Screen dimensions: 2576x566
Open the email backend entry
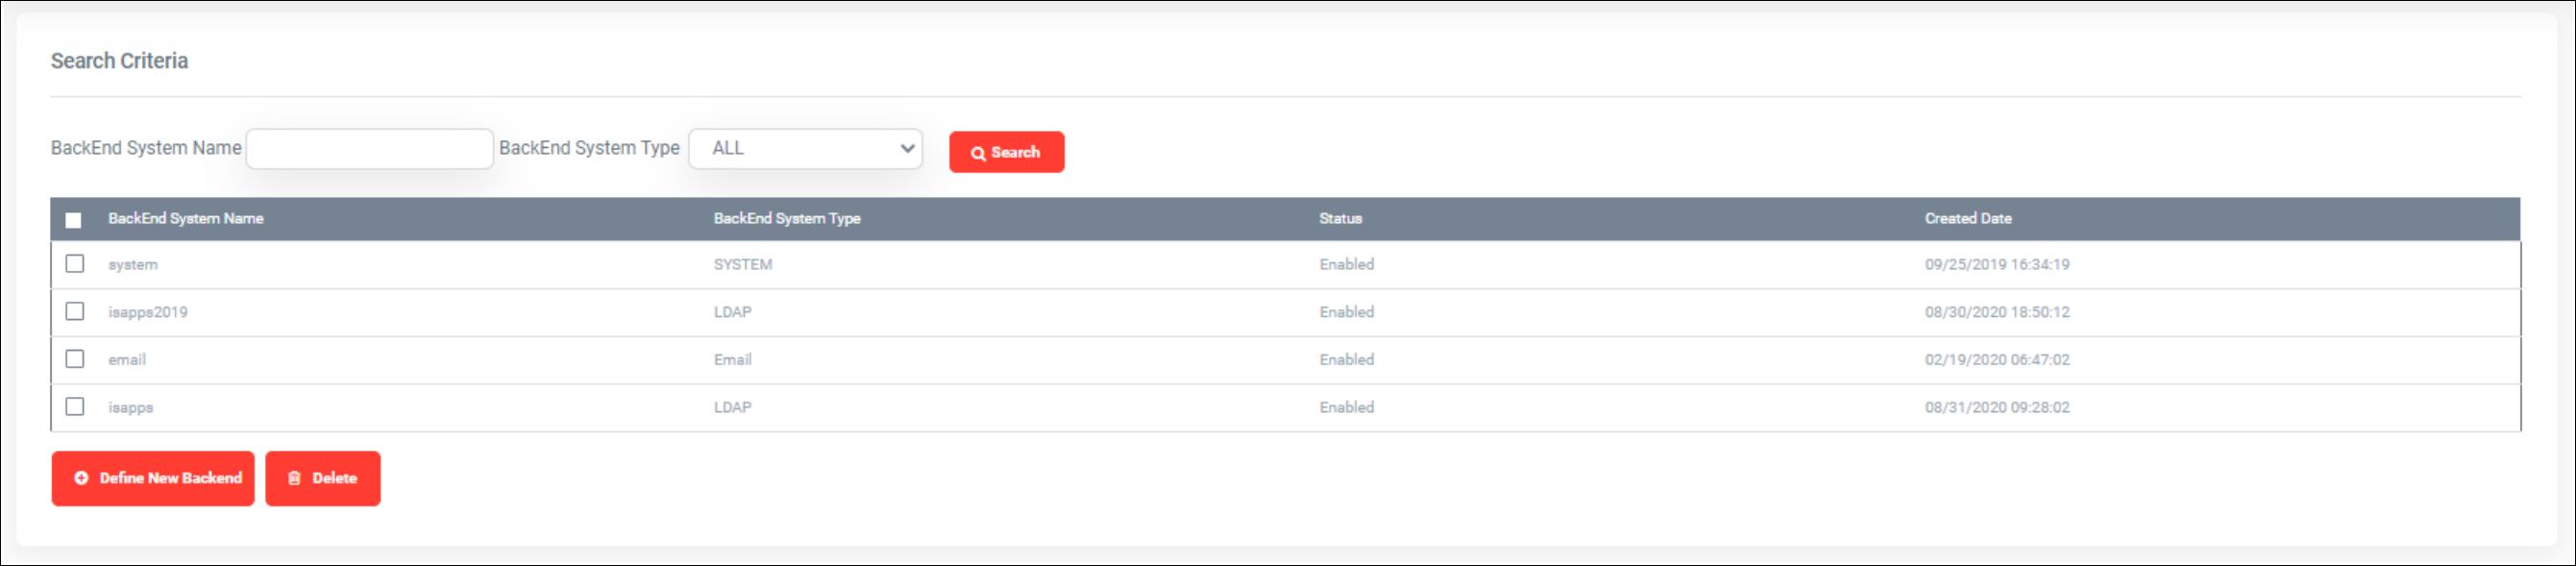click(x=127, y=360)
